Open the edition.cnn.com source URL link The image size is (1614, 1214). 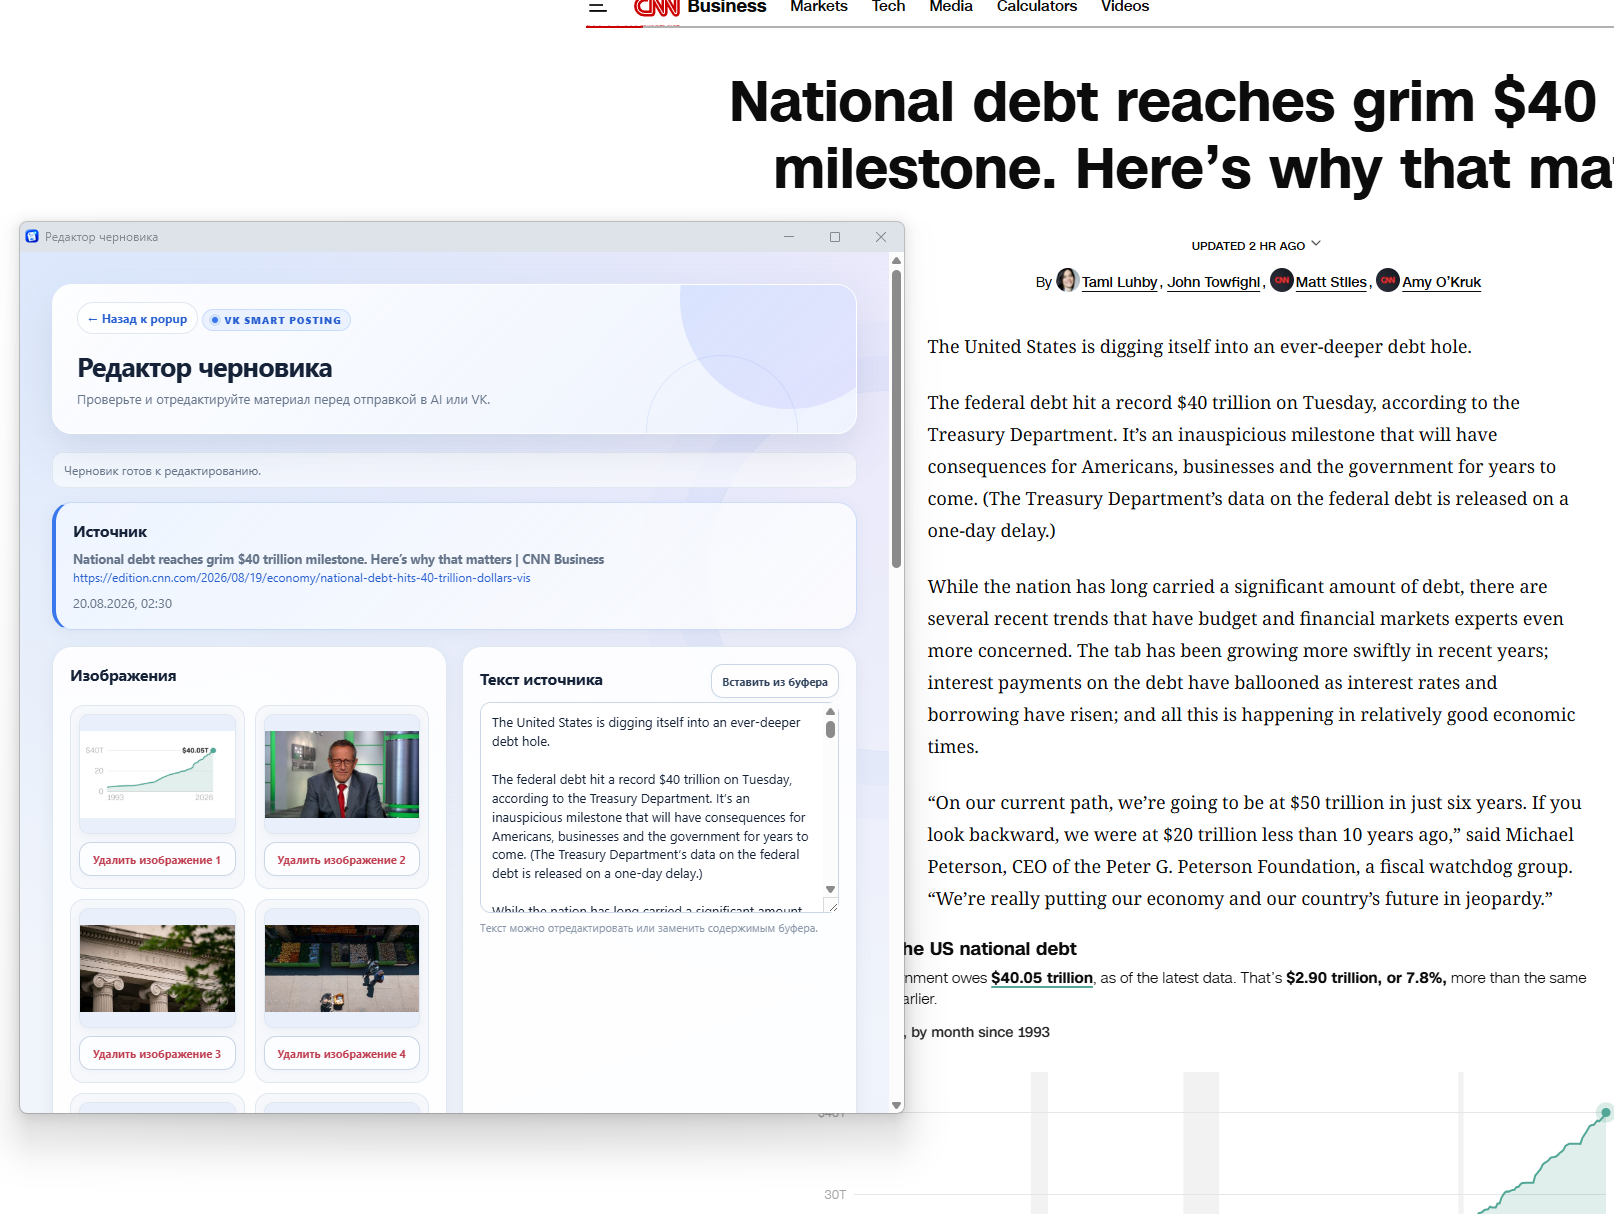(302, 578)
